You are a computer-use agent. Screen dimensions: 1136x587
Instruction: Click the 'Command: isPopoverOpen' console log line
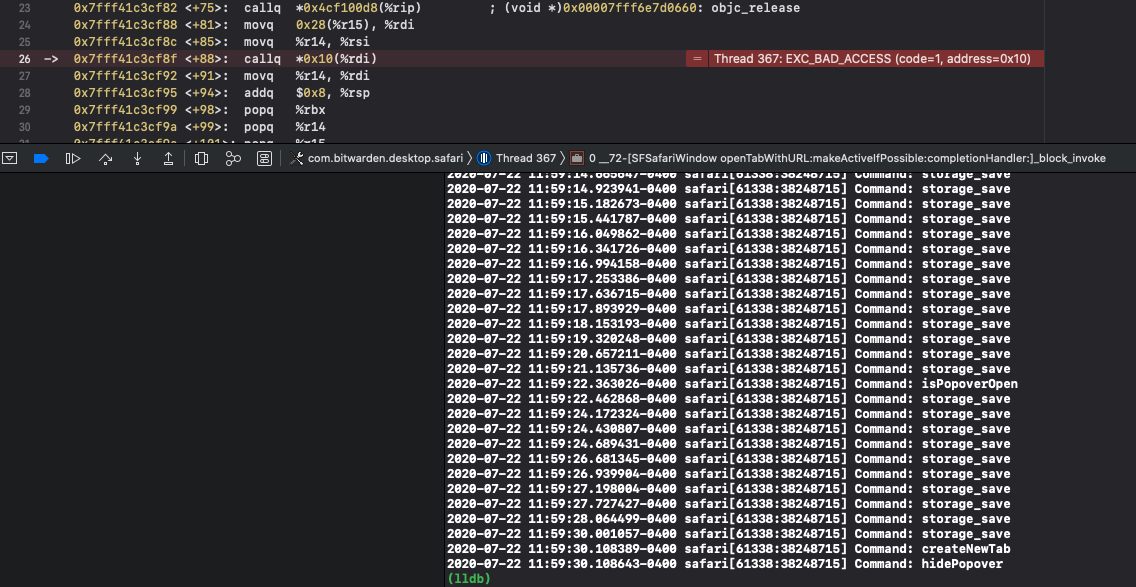click(x=732, y=384)
